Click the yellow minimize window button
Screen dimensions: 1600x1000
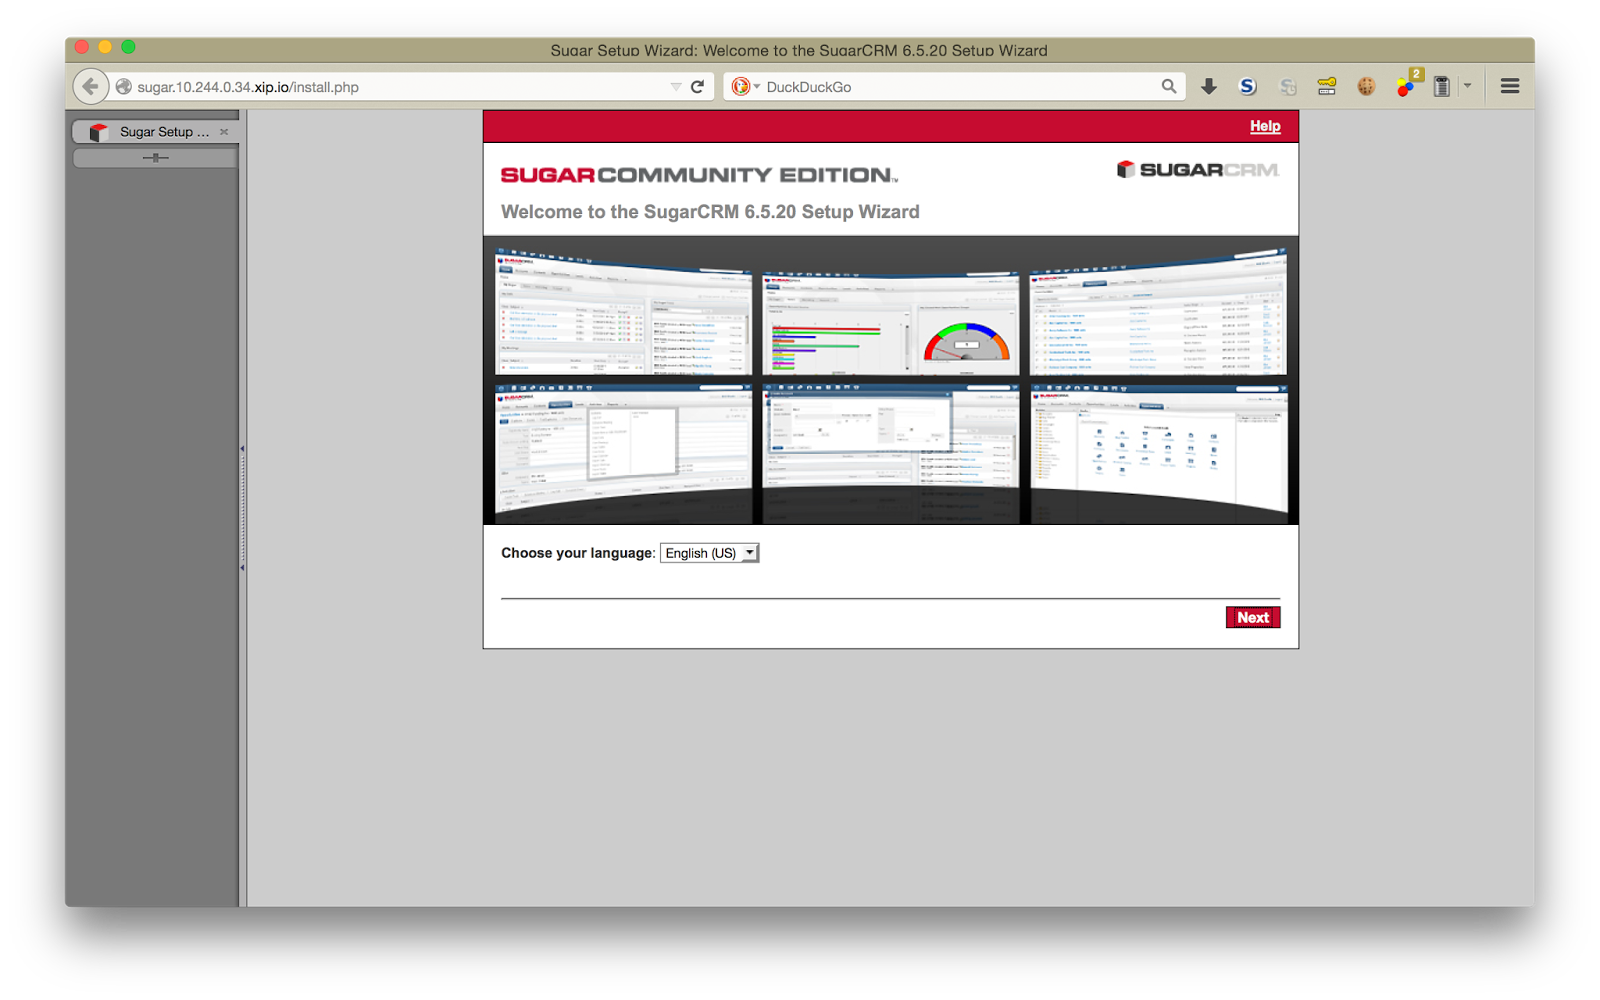tap(105, 47)
